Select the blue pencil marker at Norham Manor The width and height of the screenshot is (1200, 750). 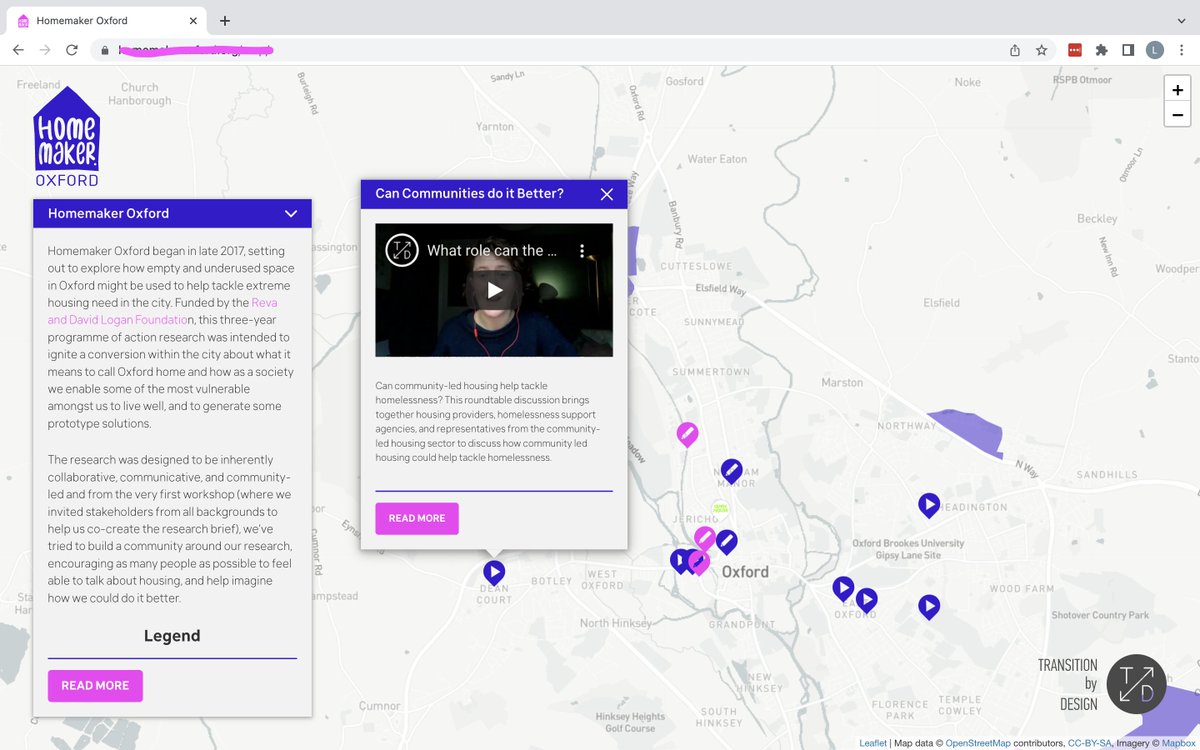click(x=732, y=470)
